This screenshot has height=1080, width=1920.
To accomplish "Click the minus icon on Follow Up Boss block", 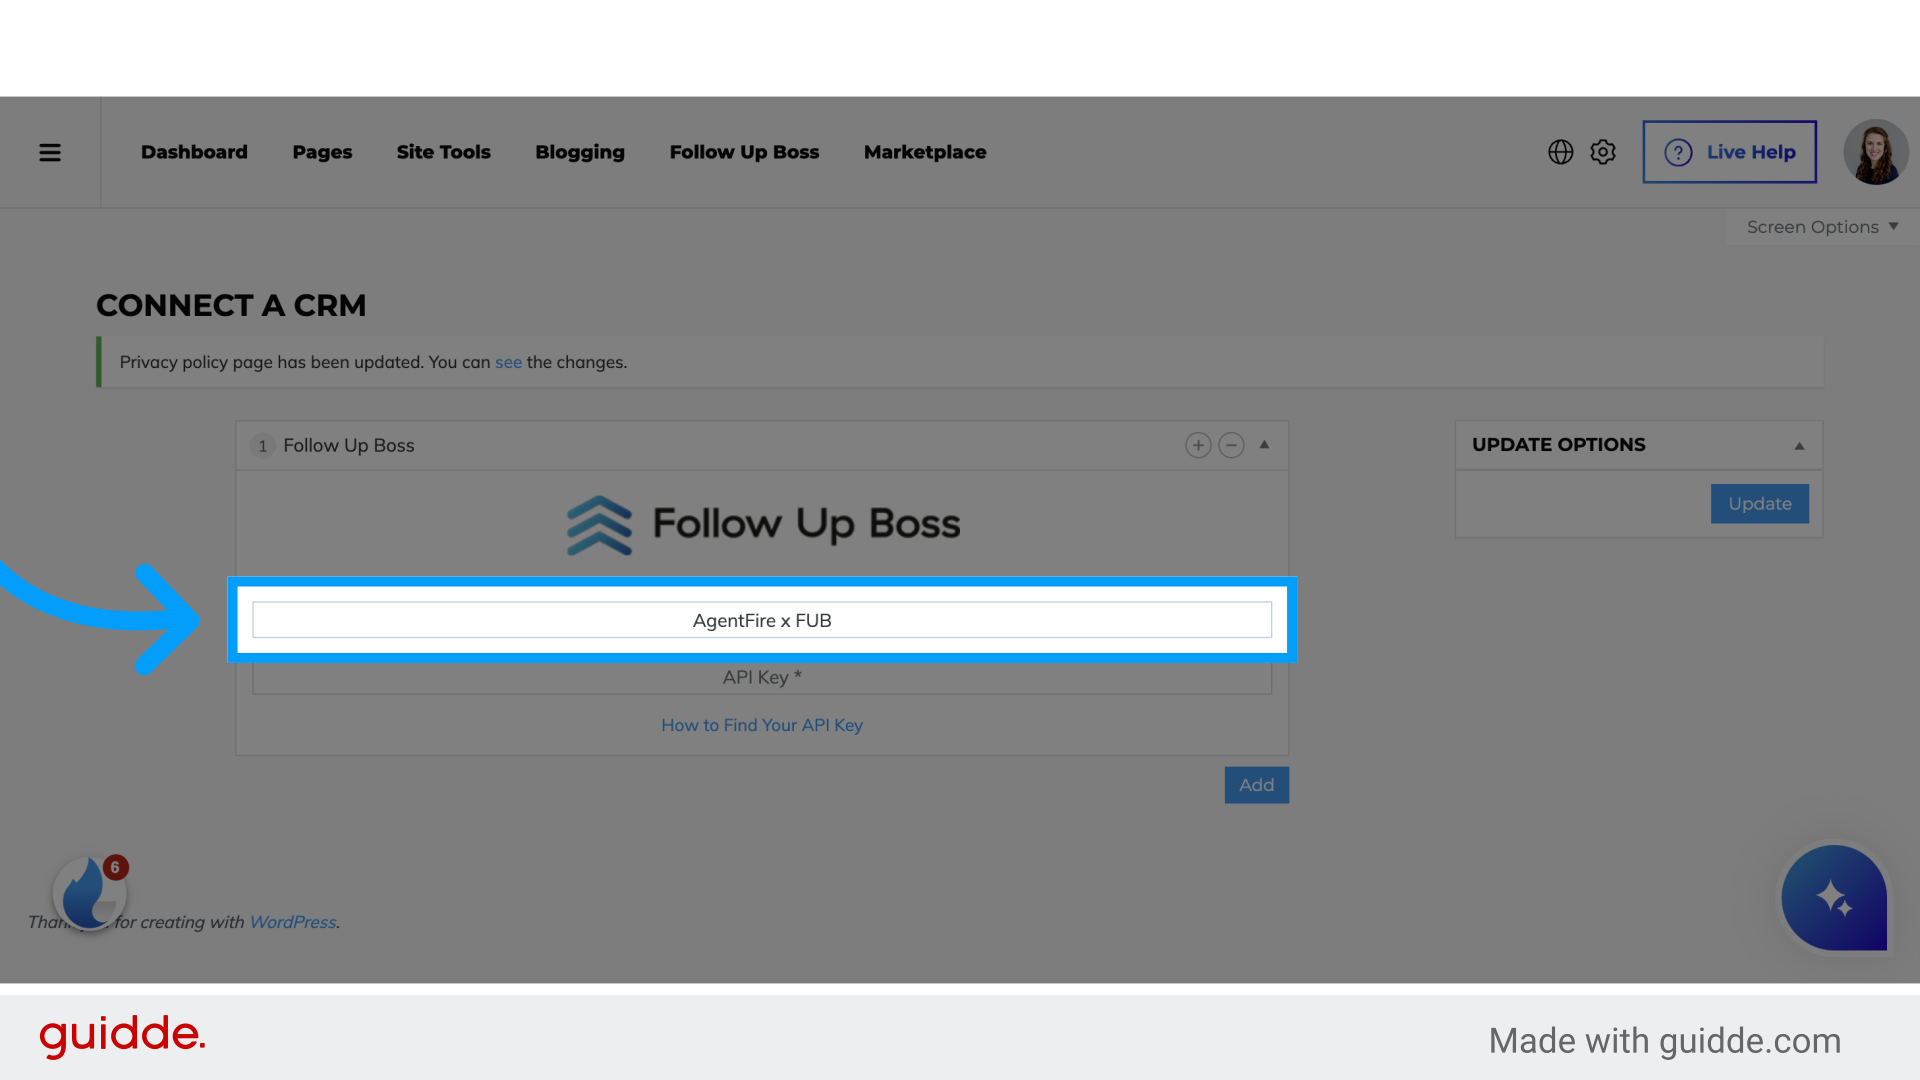I will [x=1231, y=445].
